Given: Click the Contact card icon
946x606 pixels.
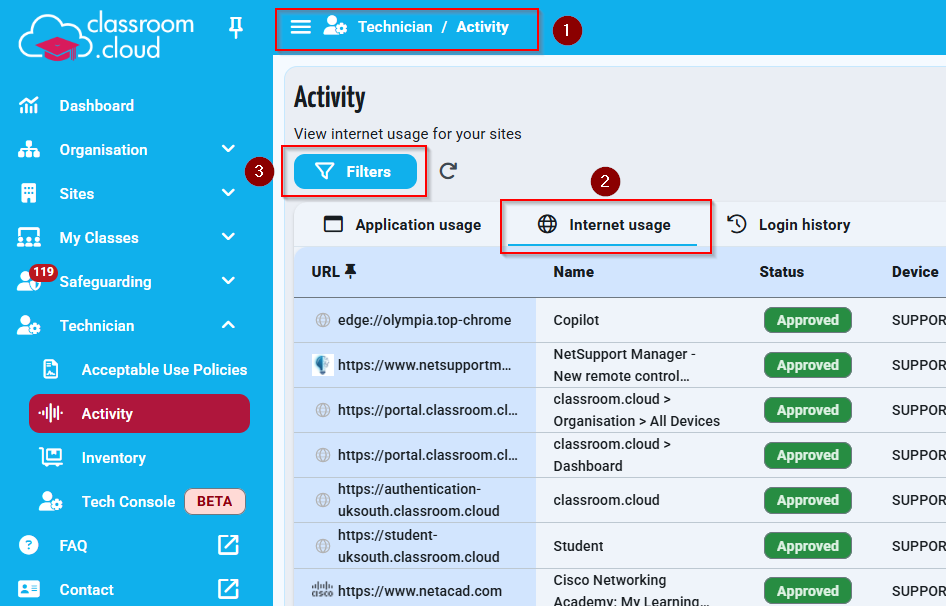Looking at the screenshot, I should (x=28, y=589).
